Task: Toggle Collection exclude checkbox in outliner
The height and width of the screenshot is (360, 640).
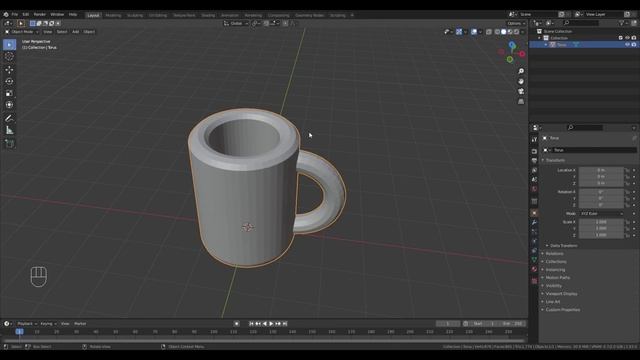Action: 620,38
